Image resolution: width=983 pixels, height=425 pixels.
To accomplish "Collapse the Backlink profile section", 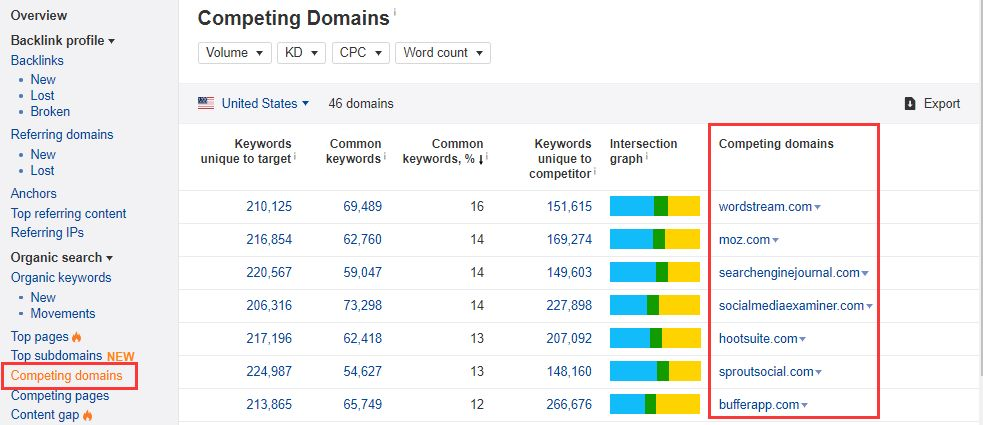I will [63, 41].
